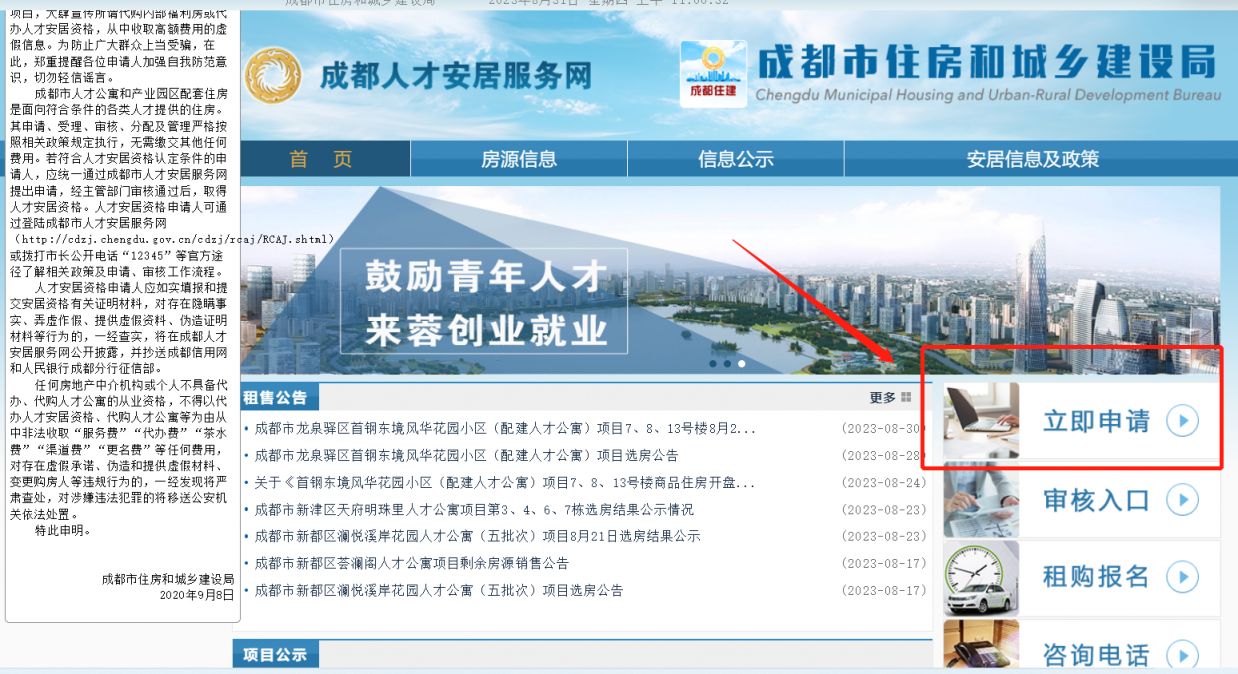This screenshot has width=1238, height=674.
Task: Click the arrow icon beside 立即申请
Action: 1181,421
